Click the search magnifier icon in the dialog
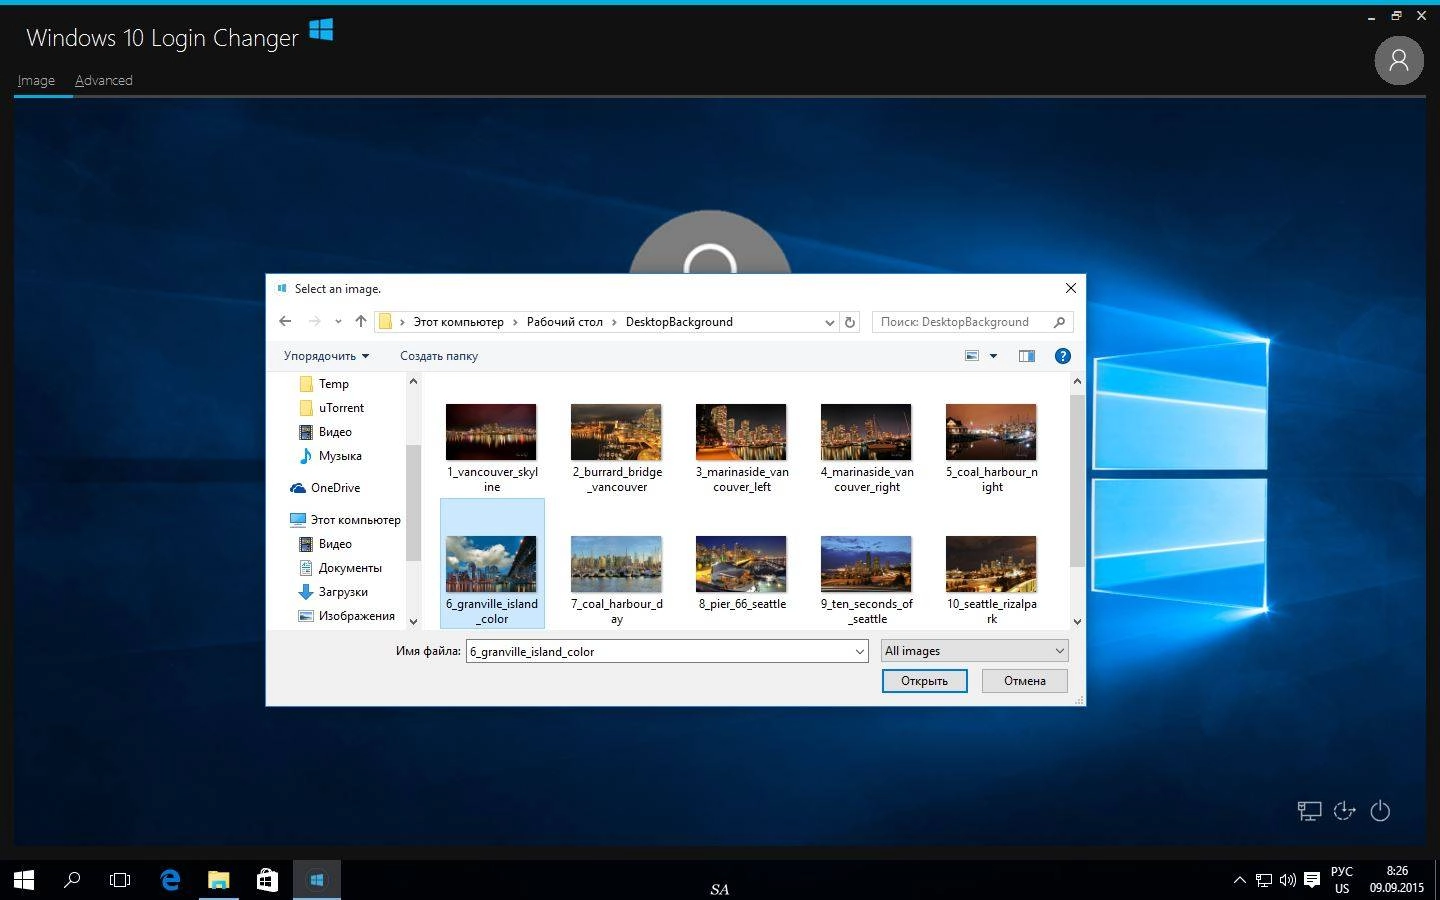 point(1059,322)
